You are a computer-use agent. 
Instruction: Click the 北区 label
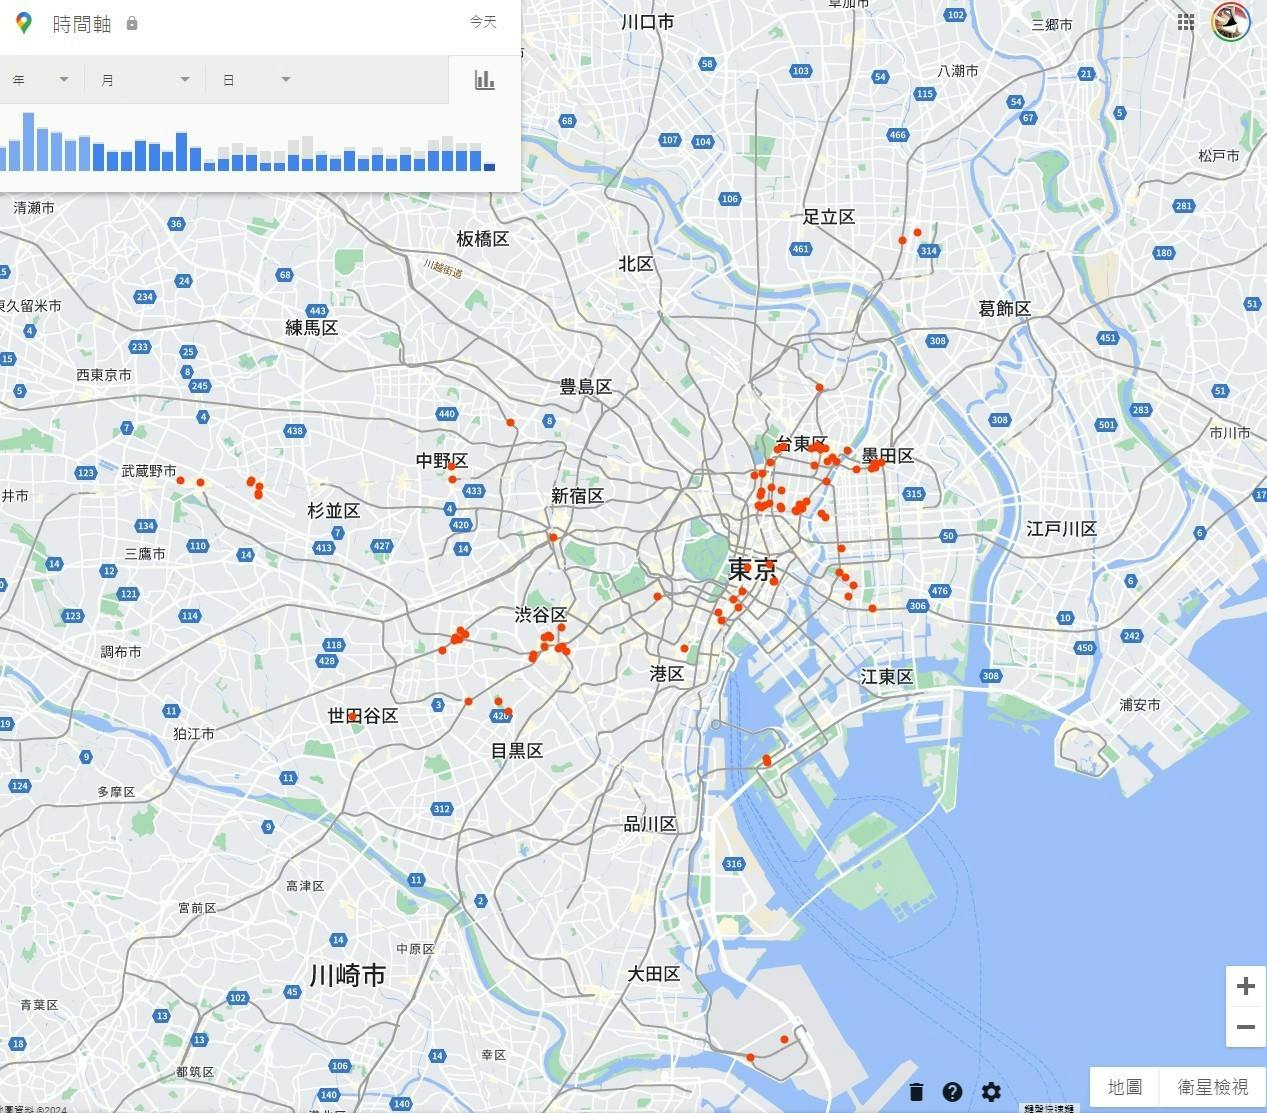pyautogui.click(x=636, y=264)
